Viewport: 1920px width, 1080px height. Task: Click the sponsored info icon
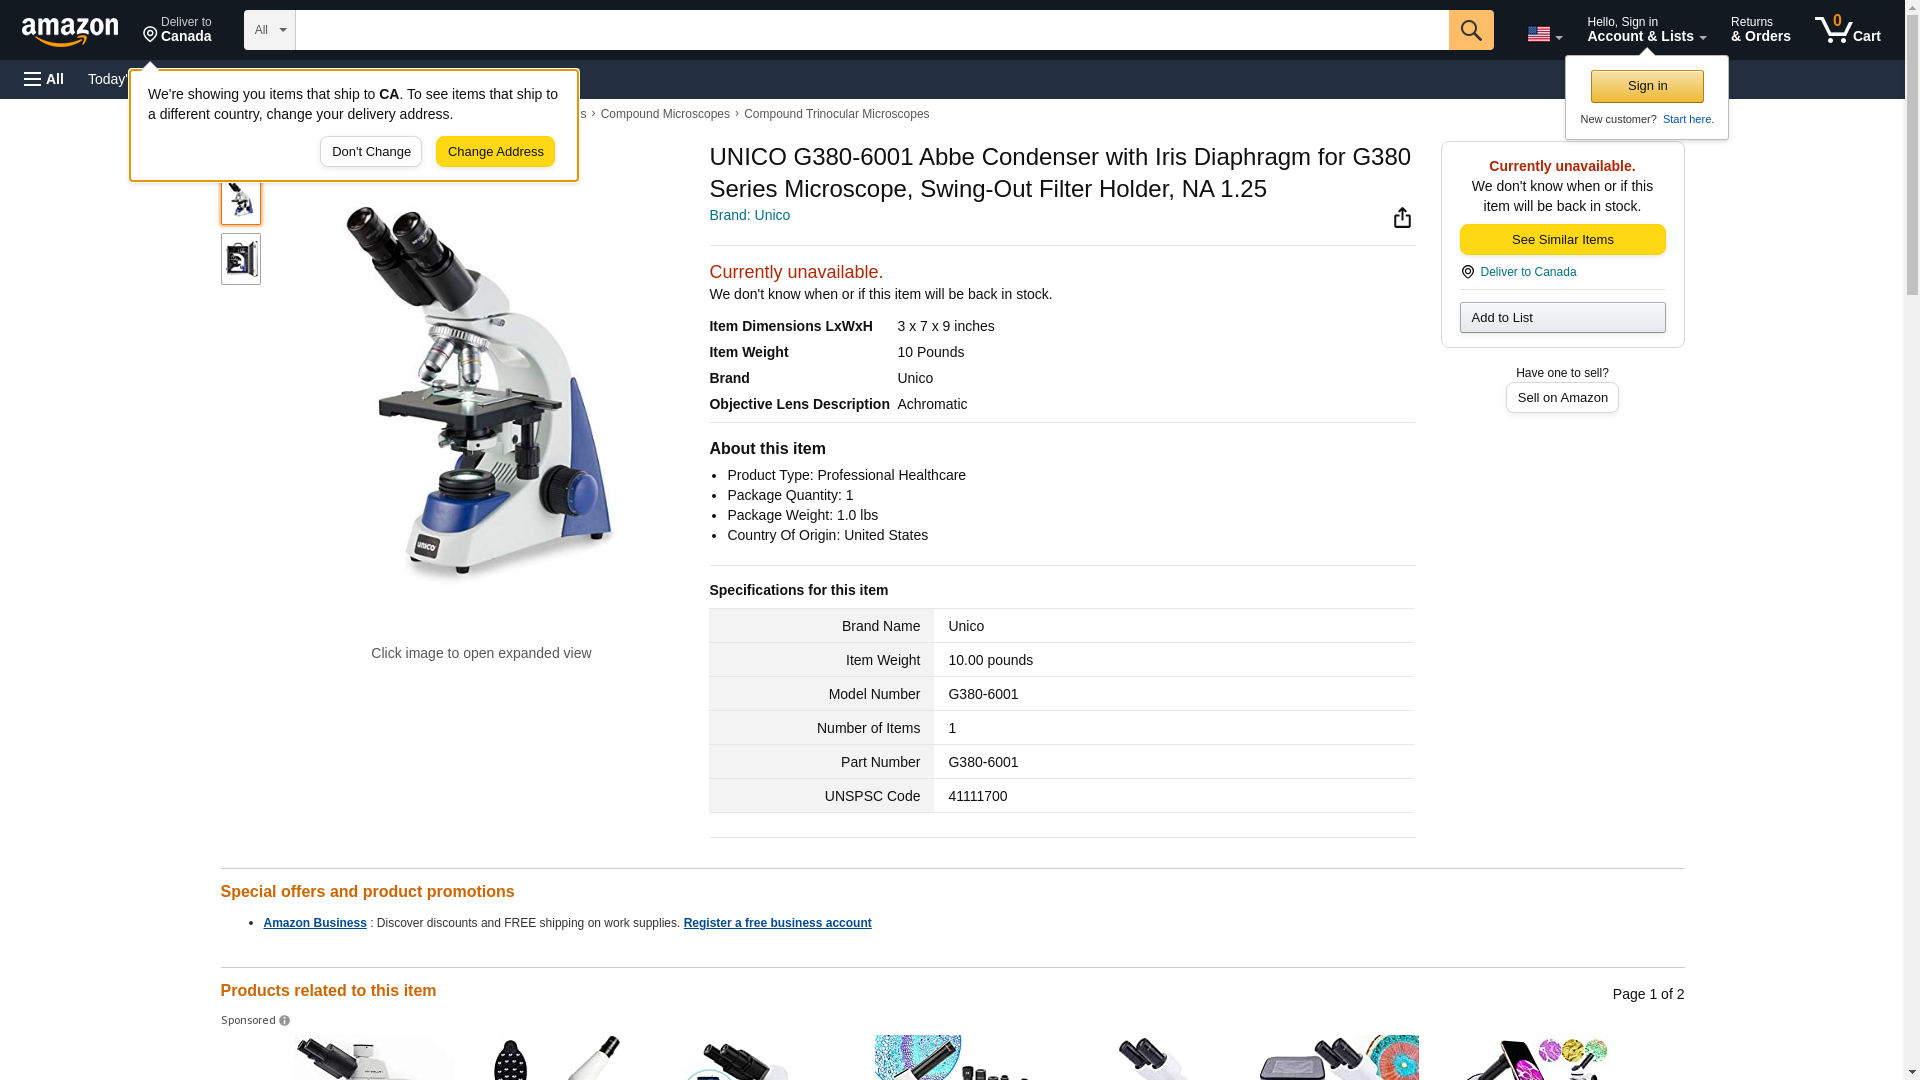point(284,1020)
